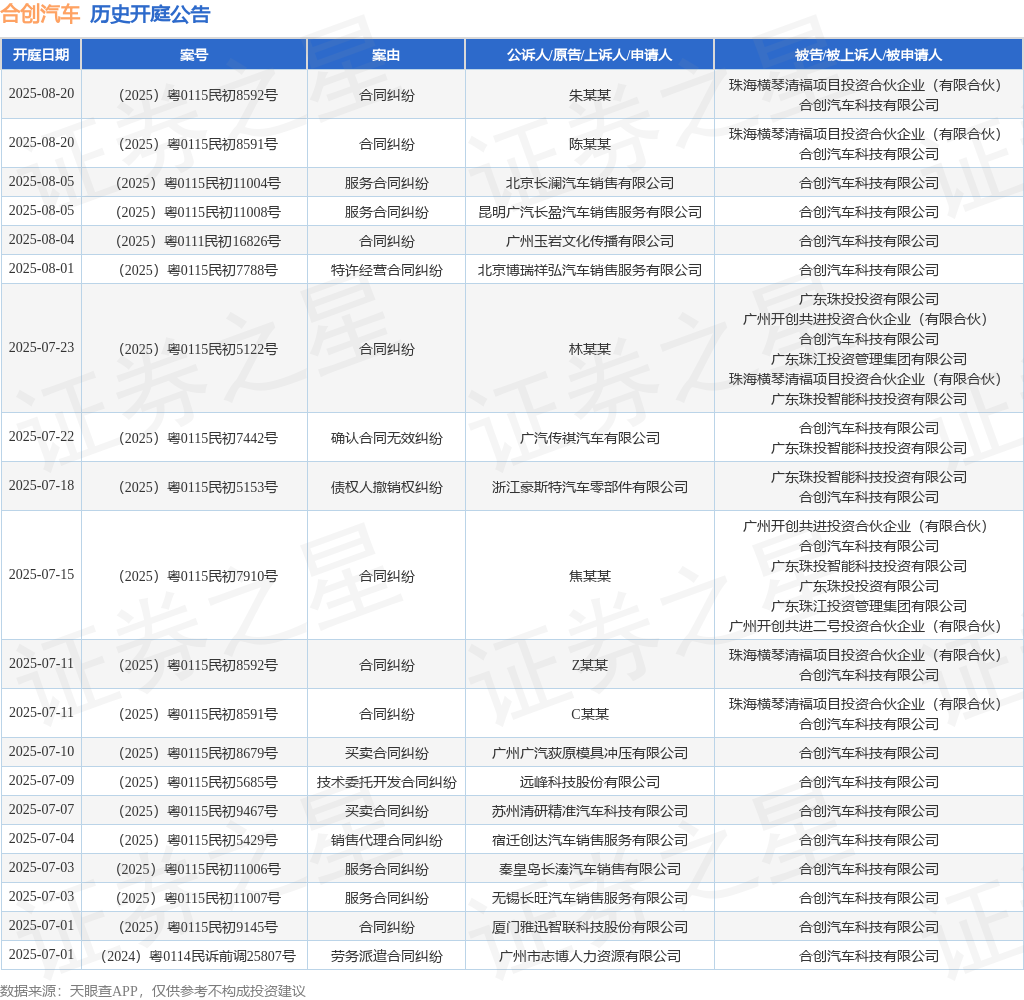
Task: Select the 公诉人/原告/上诉人/申请人 header
Action: pyautogui.click(x=590, y=55)
